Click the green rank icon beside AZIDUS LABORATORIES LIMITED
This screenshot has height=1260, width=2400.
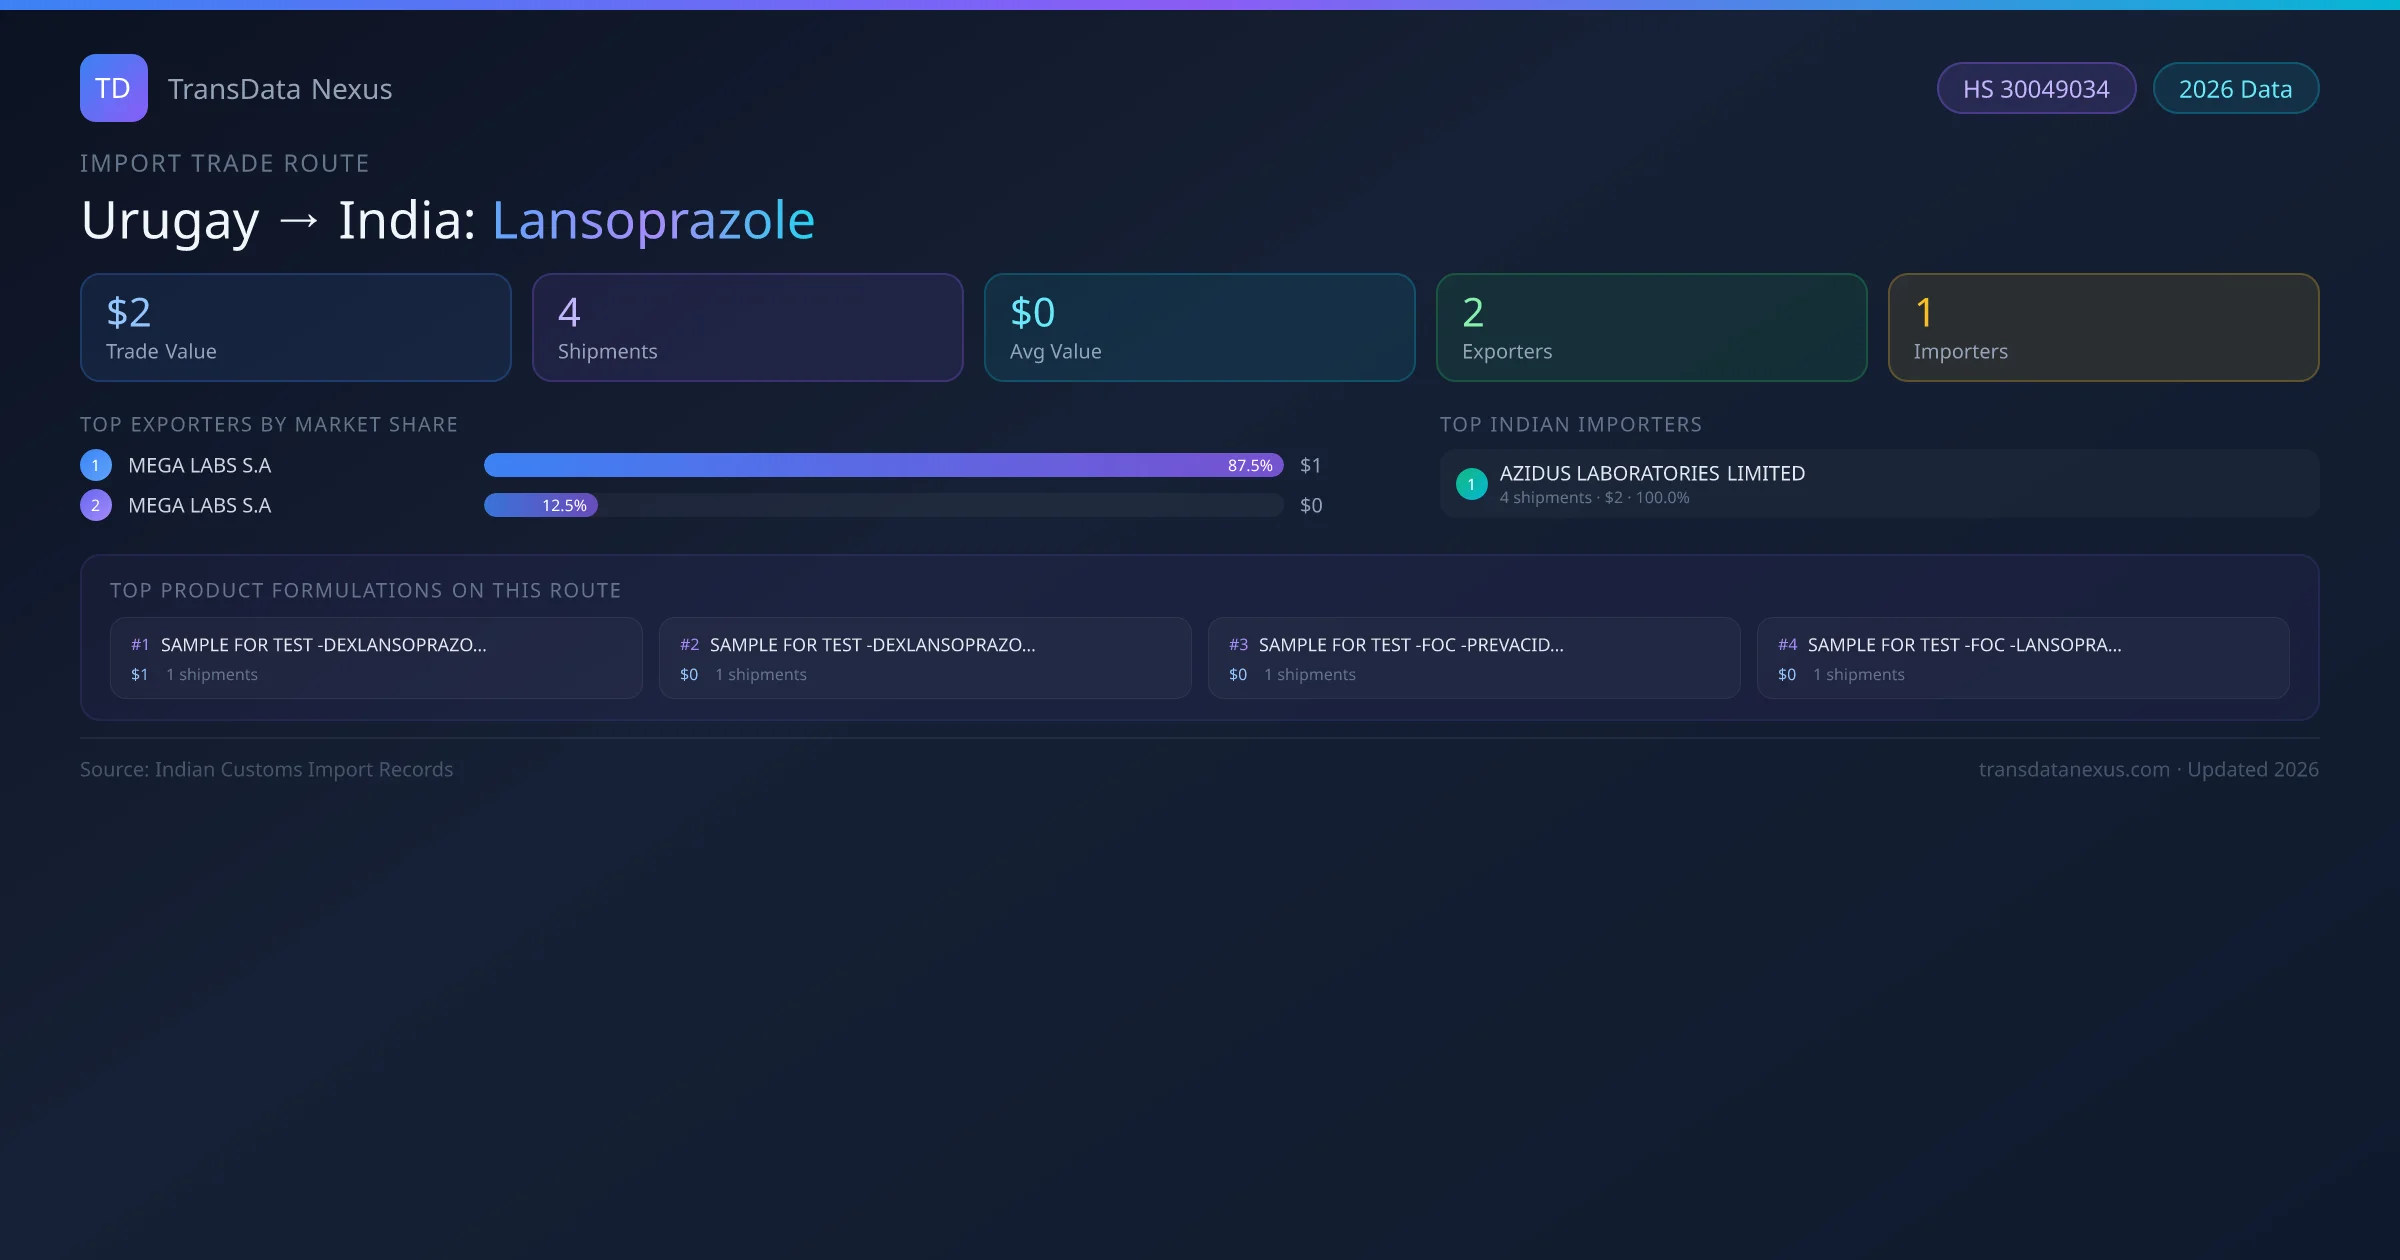[1471, 484]
